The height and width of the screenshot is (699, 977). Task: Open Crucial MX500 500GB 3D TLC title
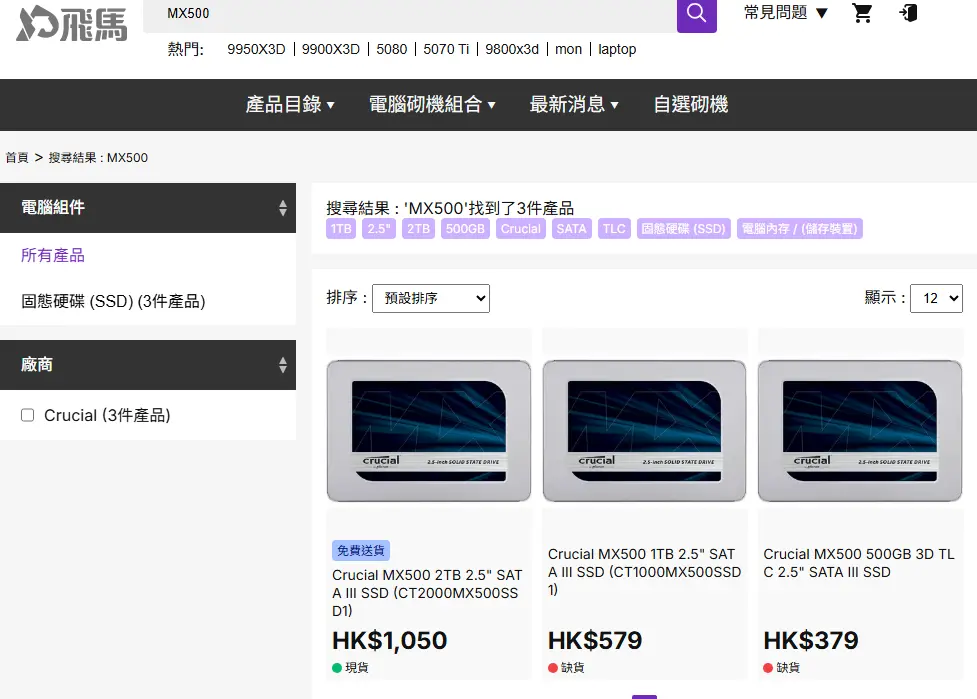pos(859,563)
